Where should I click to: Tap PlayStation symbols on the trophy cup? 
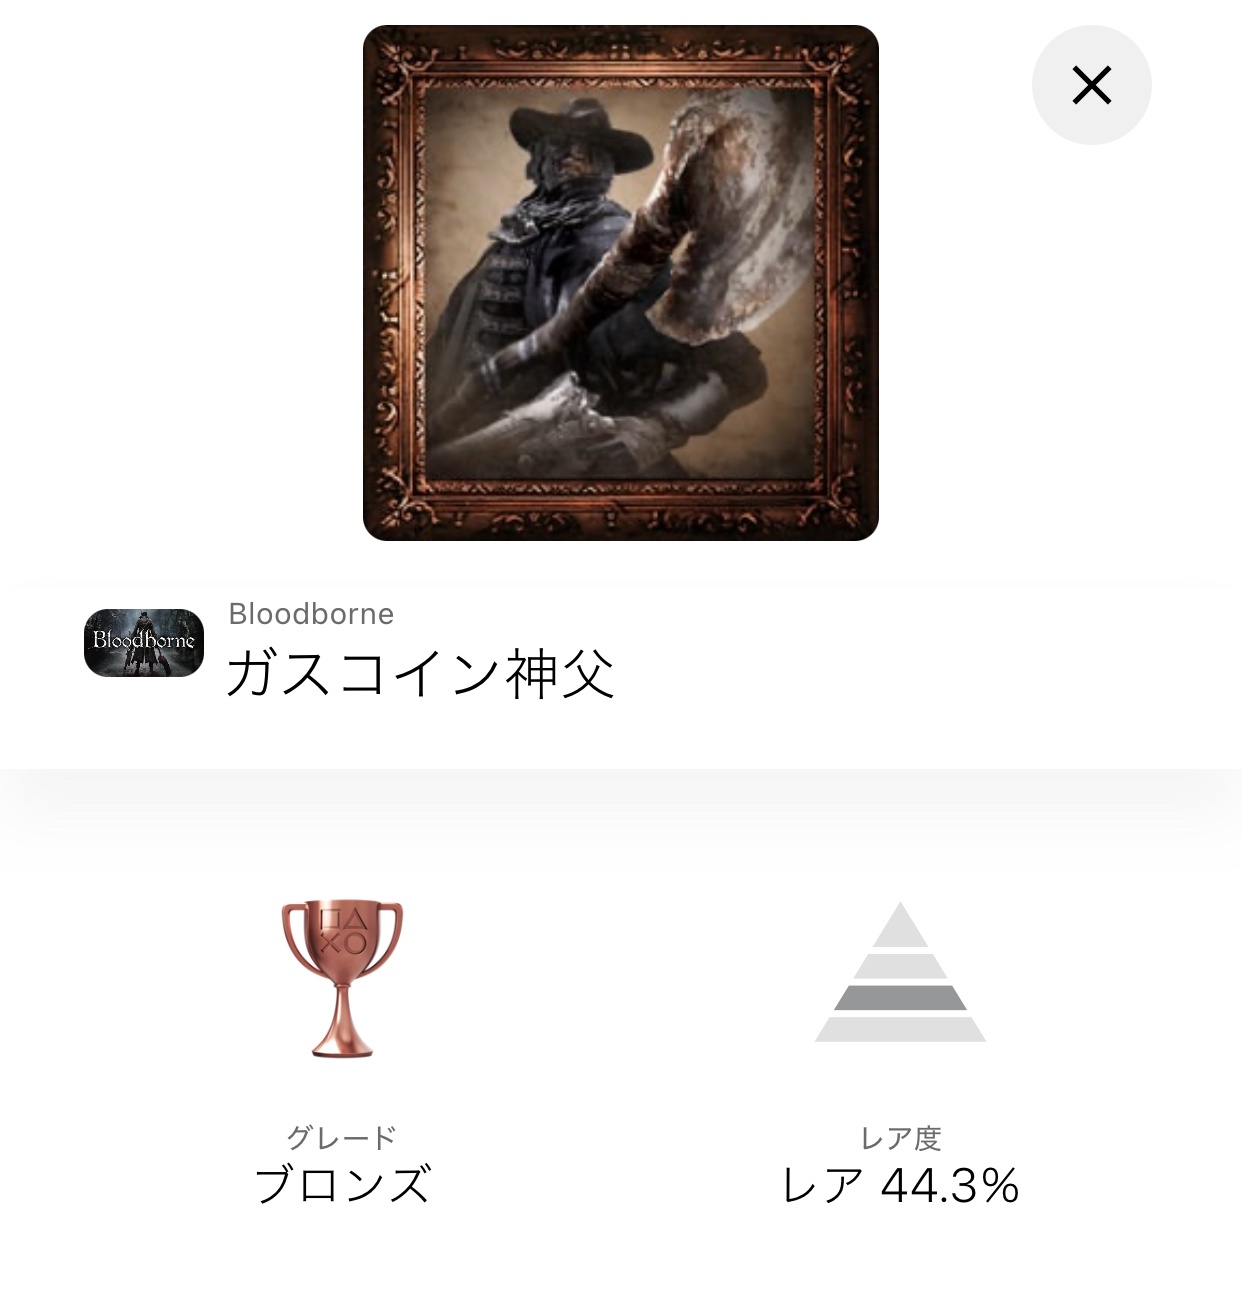342,931
